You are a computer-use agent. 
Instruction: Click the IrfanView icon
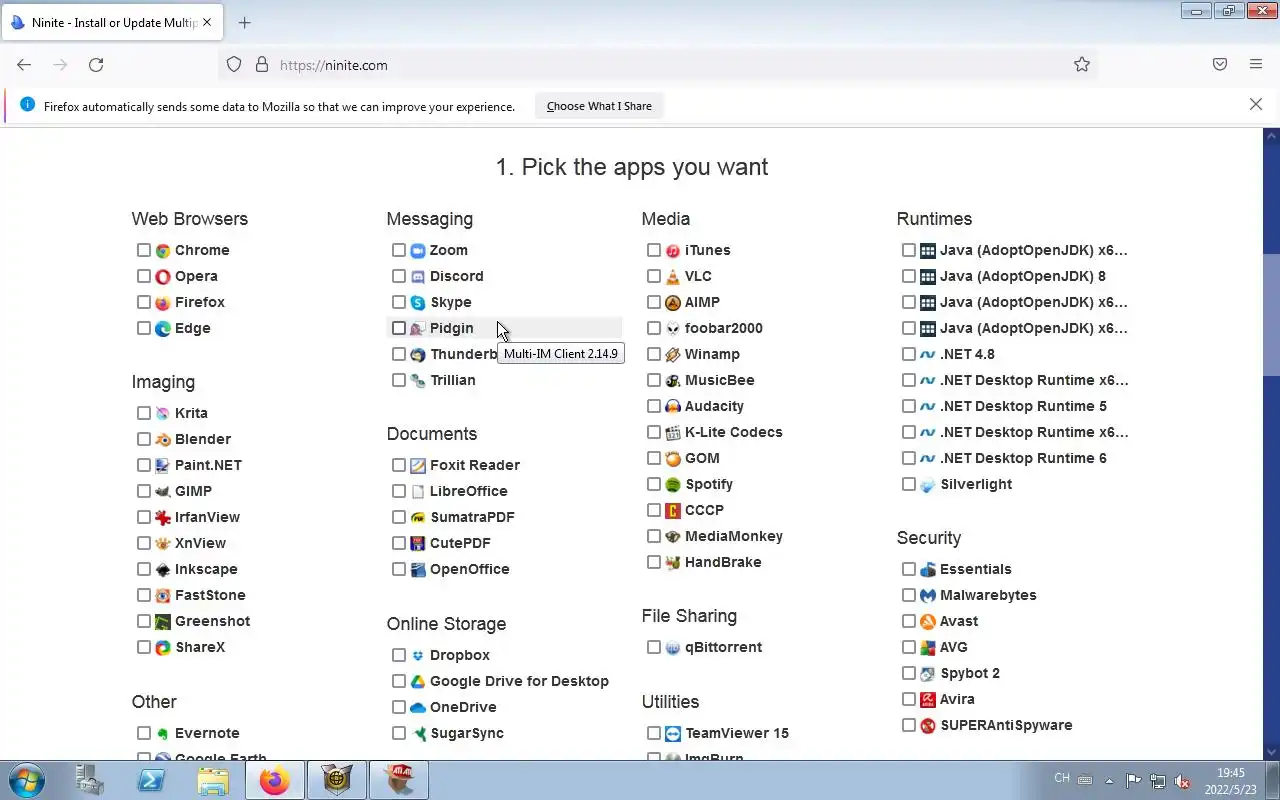163,517
